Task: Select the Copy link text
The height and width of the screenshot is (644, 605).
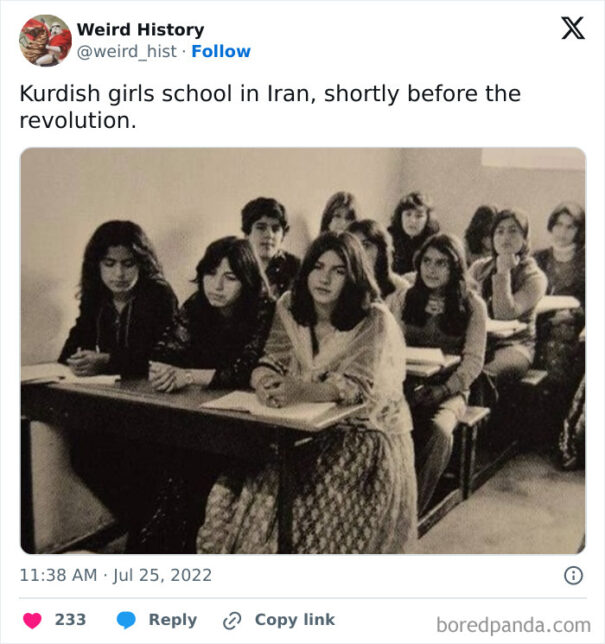Action: (x=294, y=620)
